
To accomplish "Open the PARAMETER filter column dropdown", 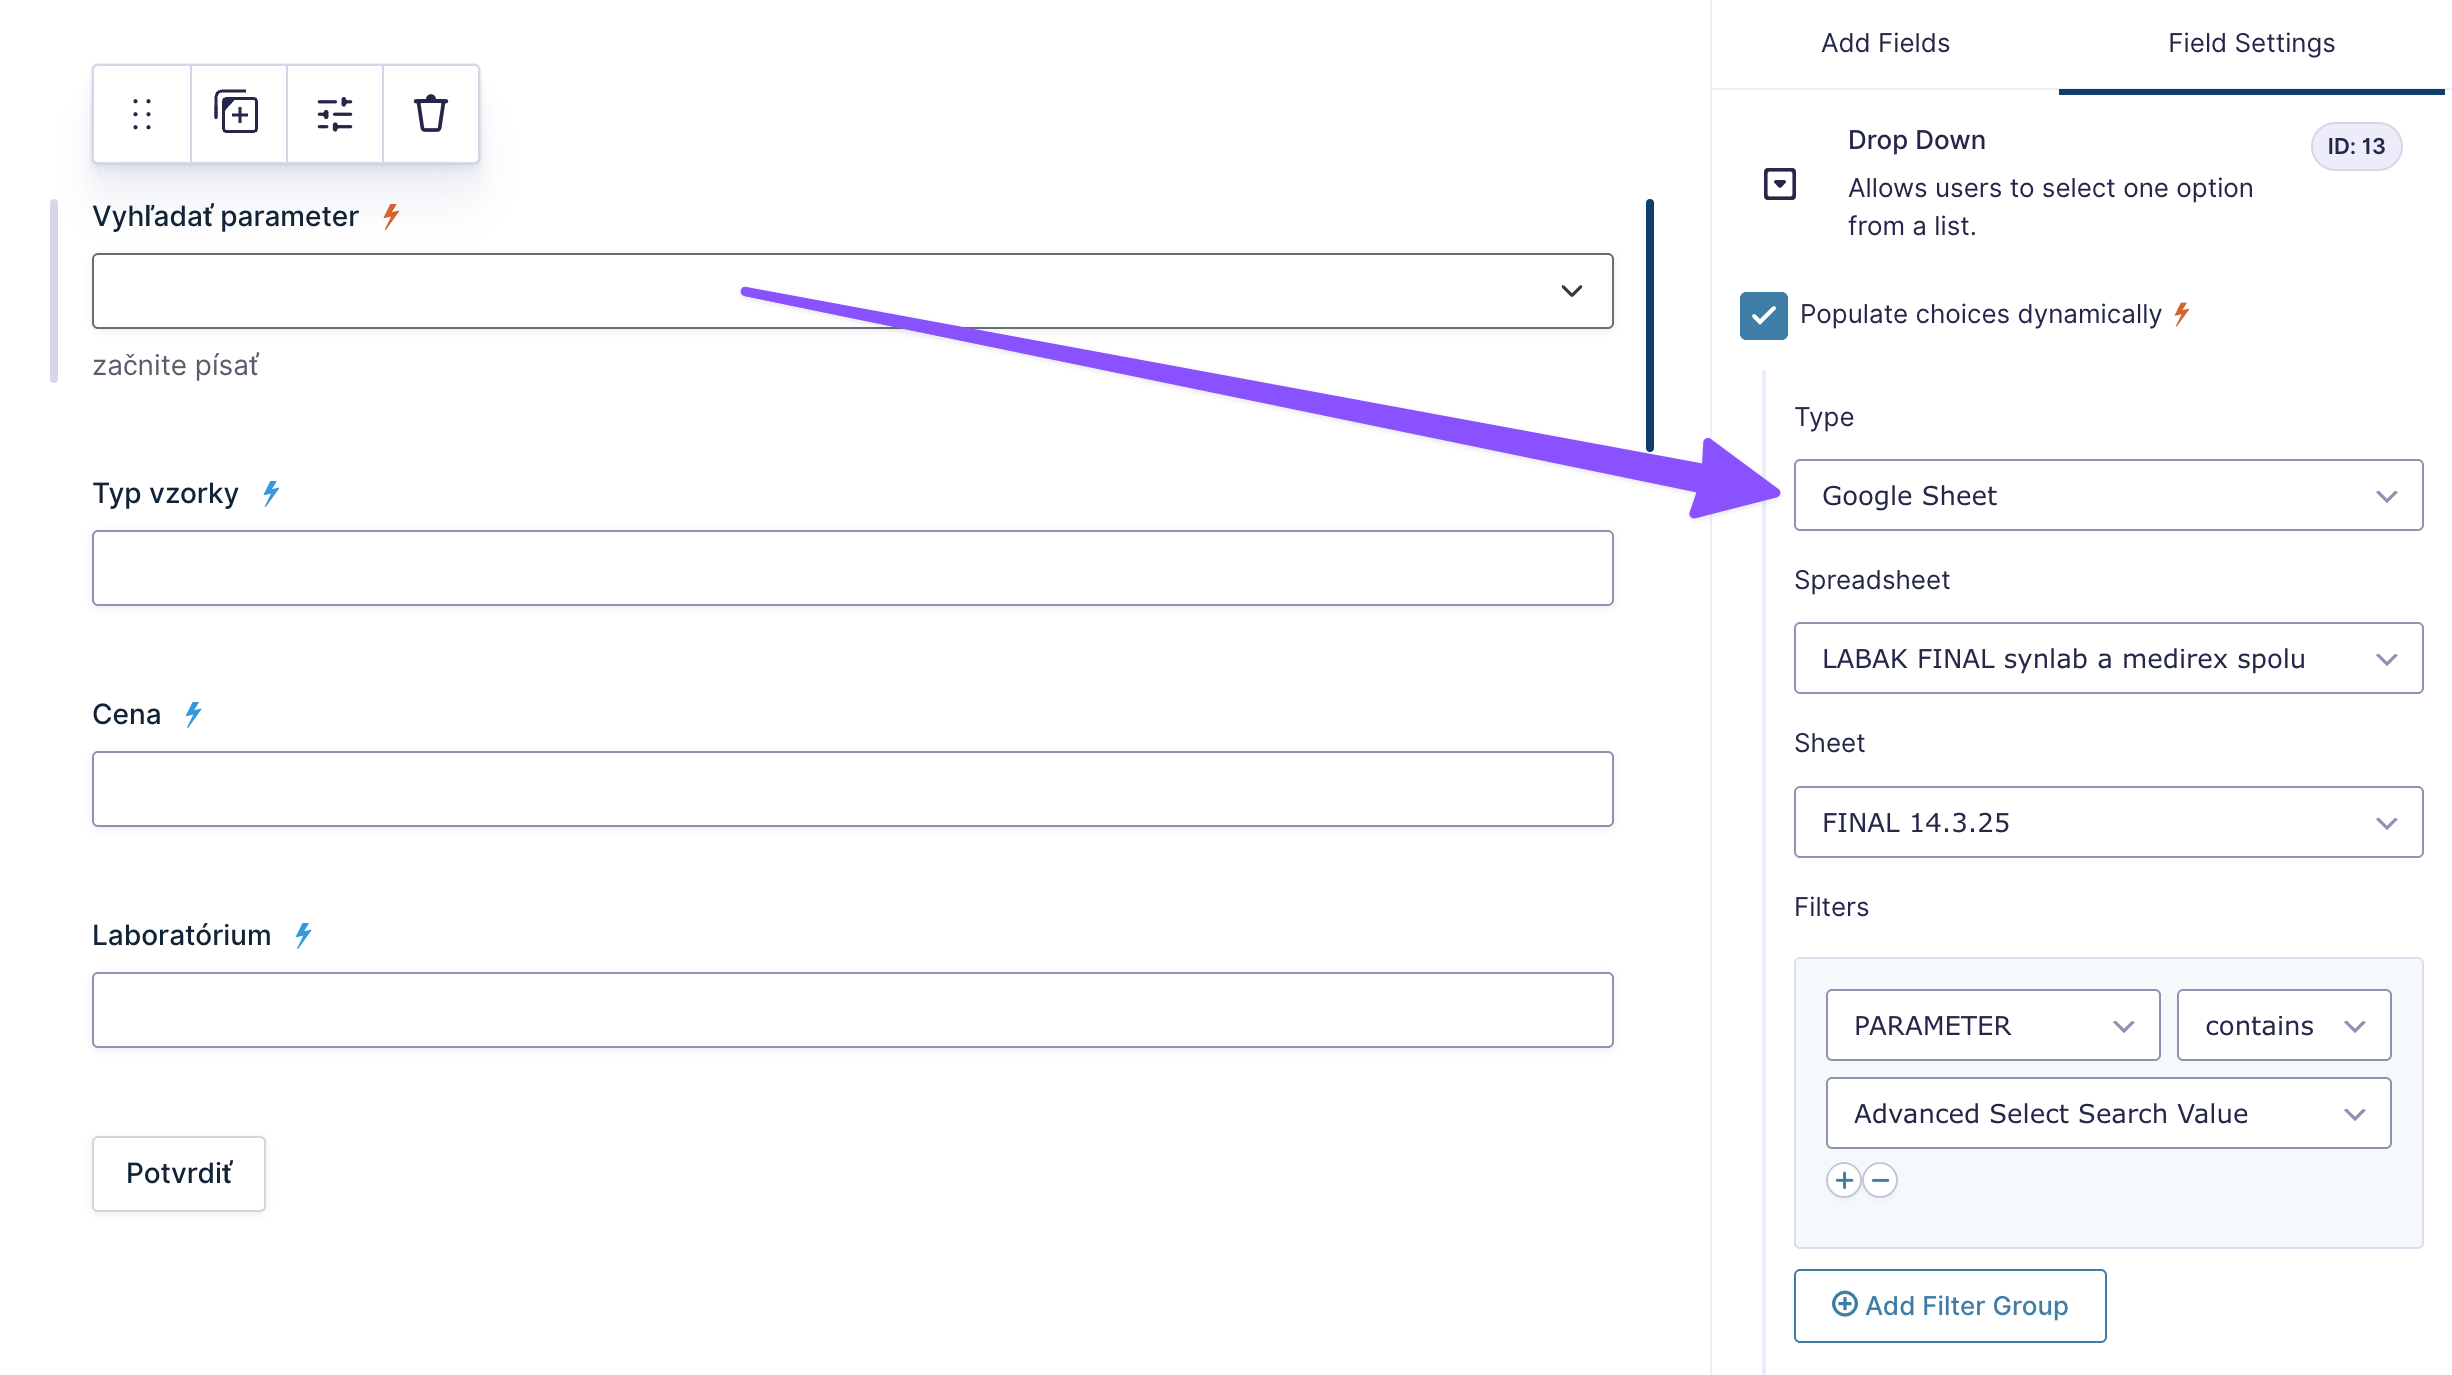I will click(x=1992, y=1026).
